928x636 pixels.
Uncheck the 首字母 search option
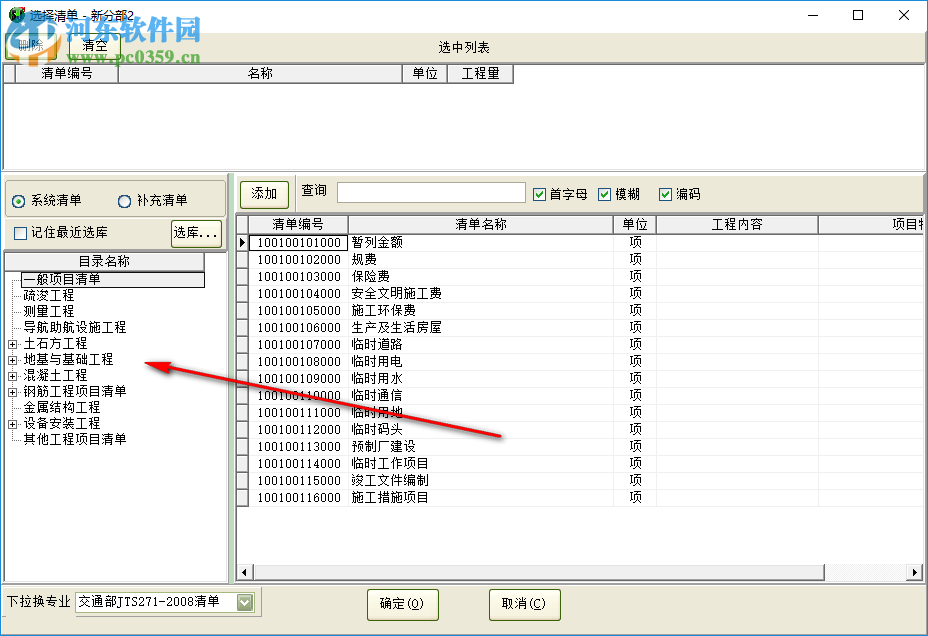(541, 193)
